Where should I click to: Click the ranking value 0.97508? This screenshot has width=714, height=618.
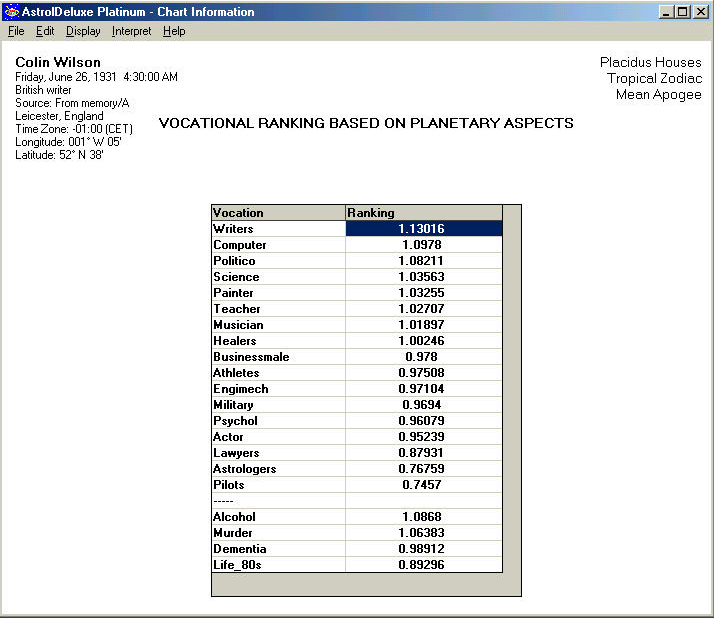(x=424, y=373)
